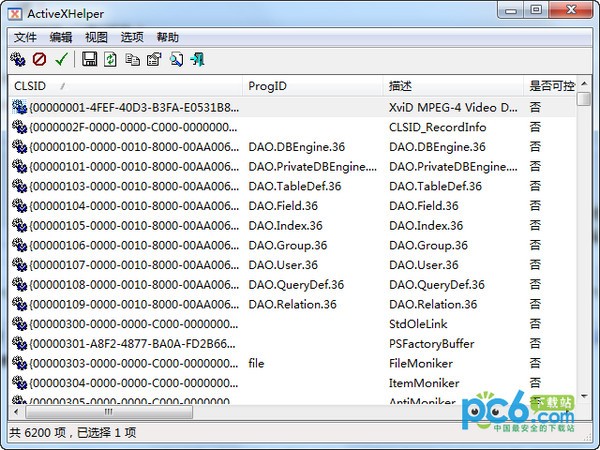
Task: Click gear icon of XviD MPEG-4 row
Action: [x=19, y=107]
